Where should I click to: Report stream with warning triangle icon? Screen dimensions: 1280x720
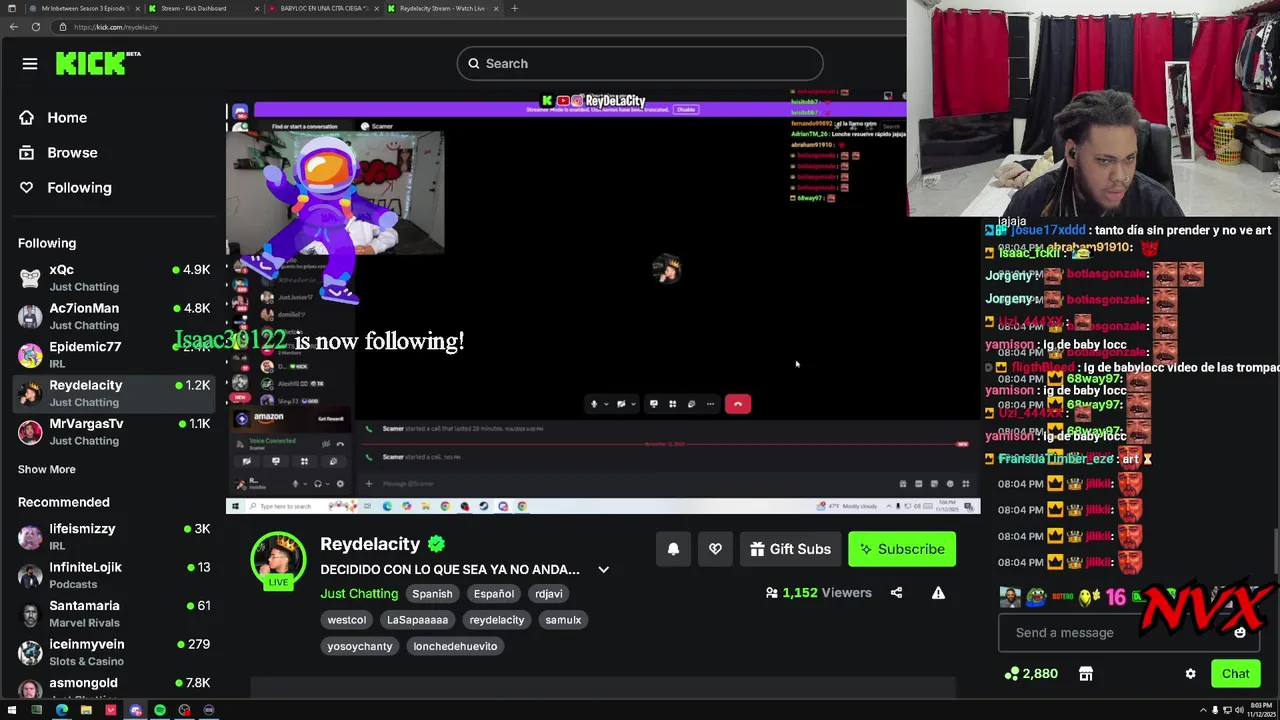938,593
